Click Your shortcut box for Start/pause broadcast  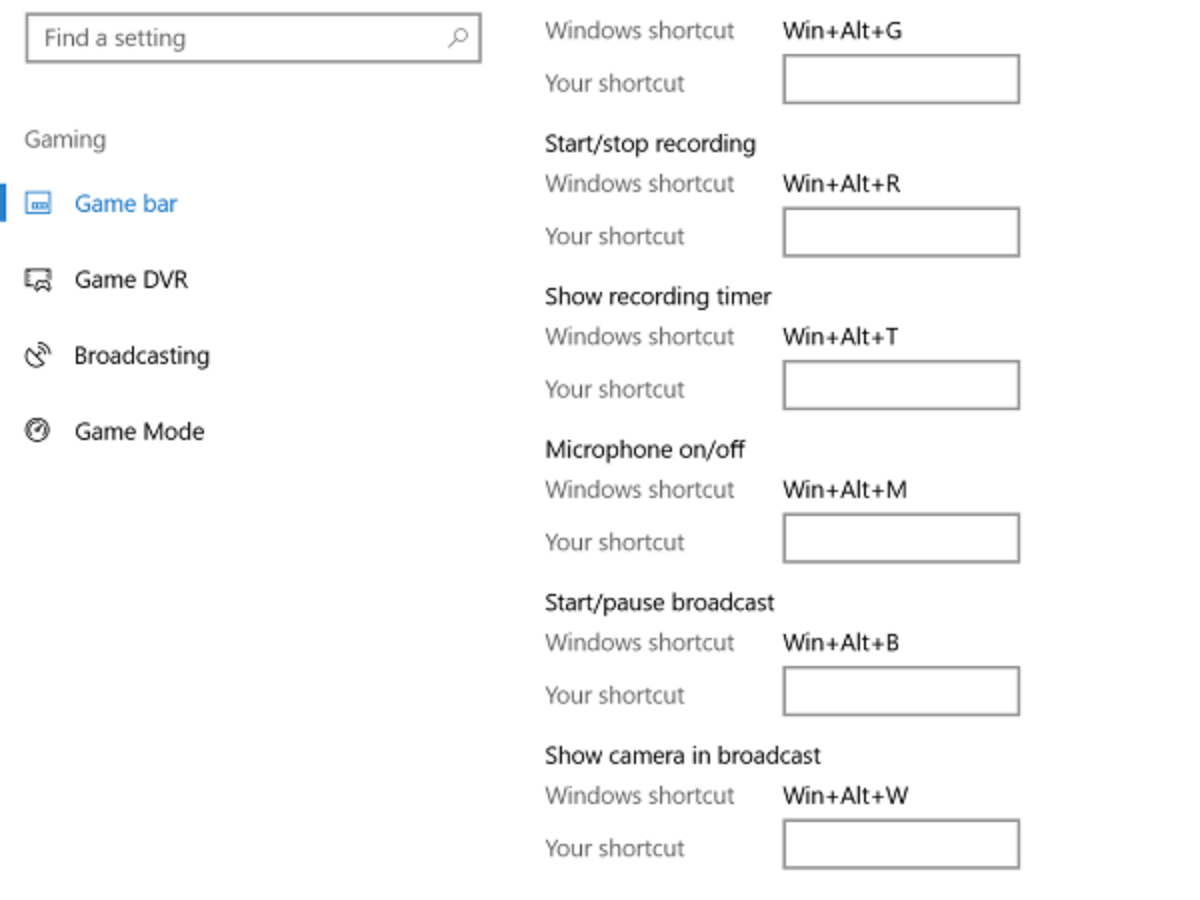pyautogui.click(x=901, y=692)
